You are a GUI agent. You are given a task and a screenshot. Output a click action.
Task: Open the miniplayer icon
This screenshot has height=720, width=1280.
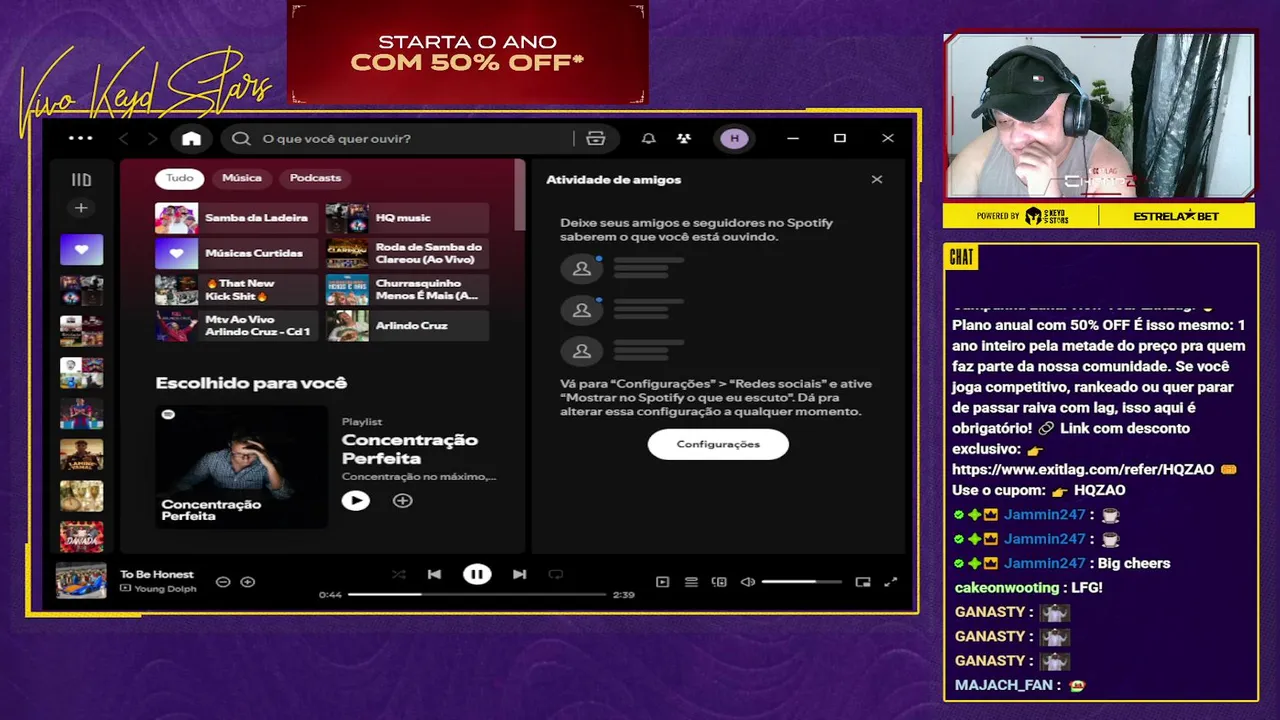pos(863,582)
